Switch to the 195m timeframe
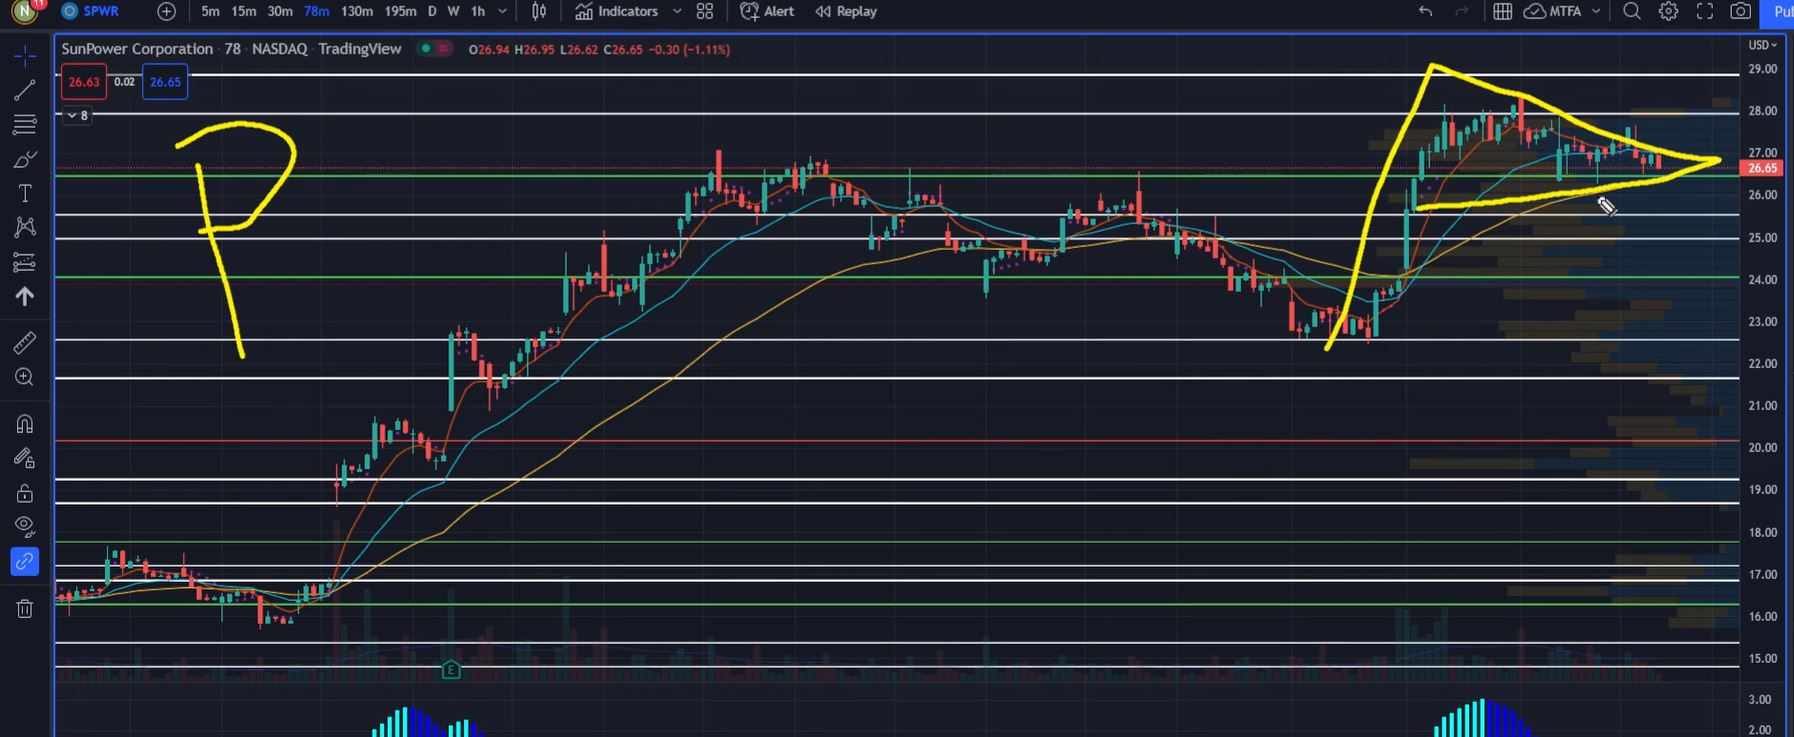The image size is (1794, 737). [x=400, y=11]
